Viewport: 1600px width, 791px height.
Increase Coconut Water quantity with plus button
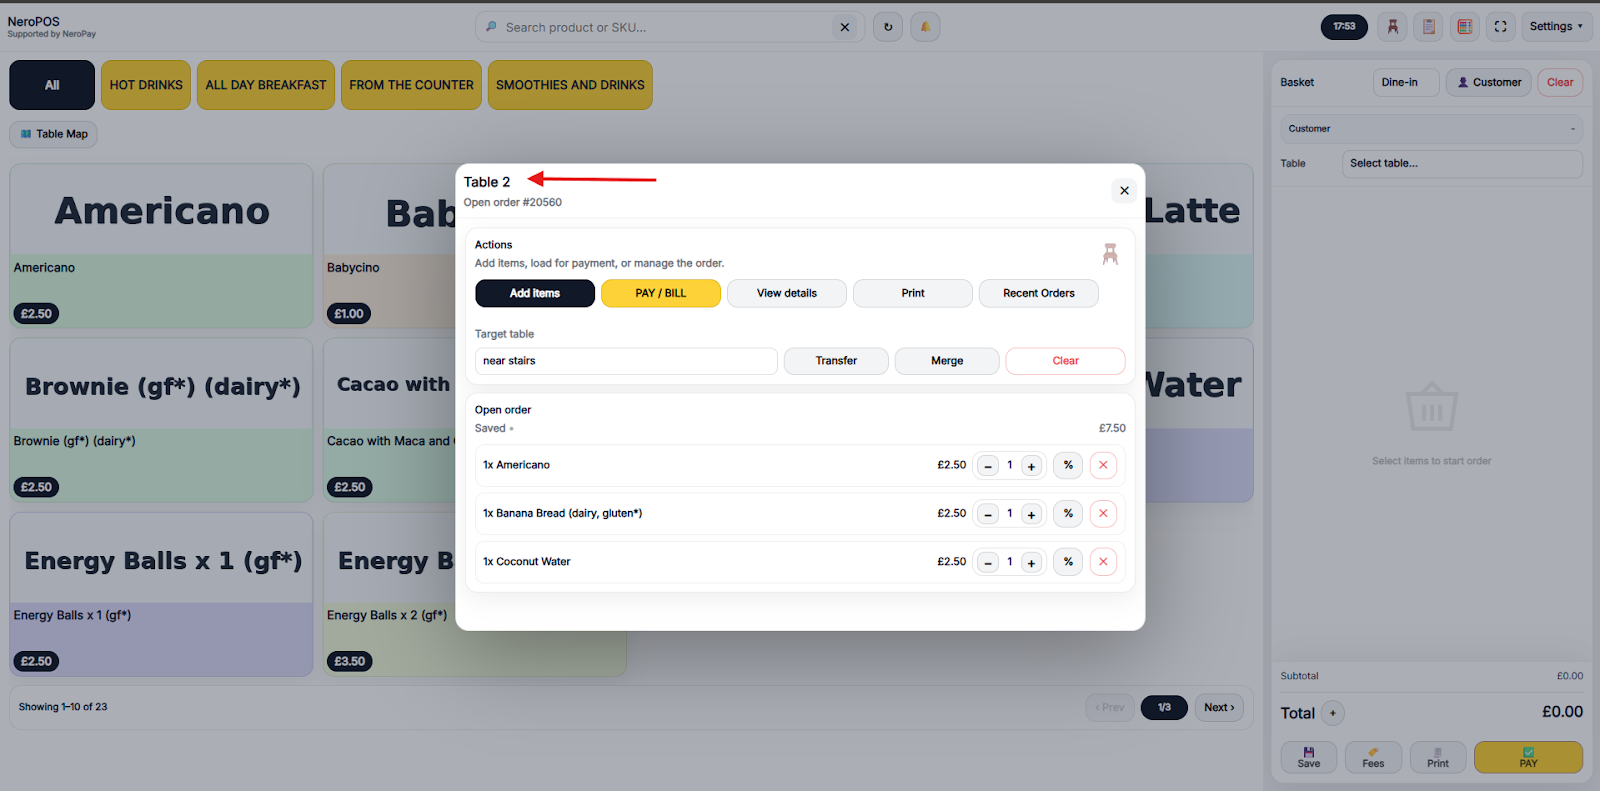pyautogui.click(x=1031, y=562)
